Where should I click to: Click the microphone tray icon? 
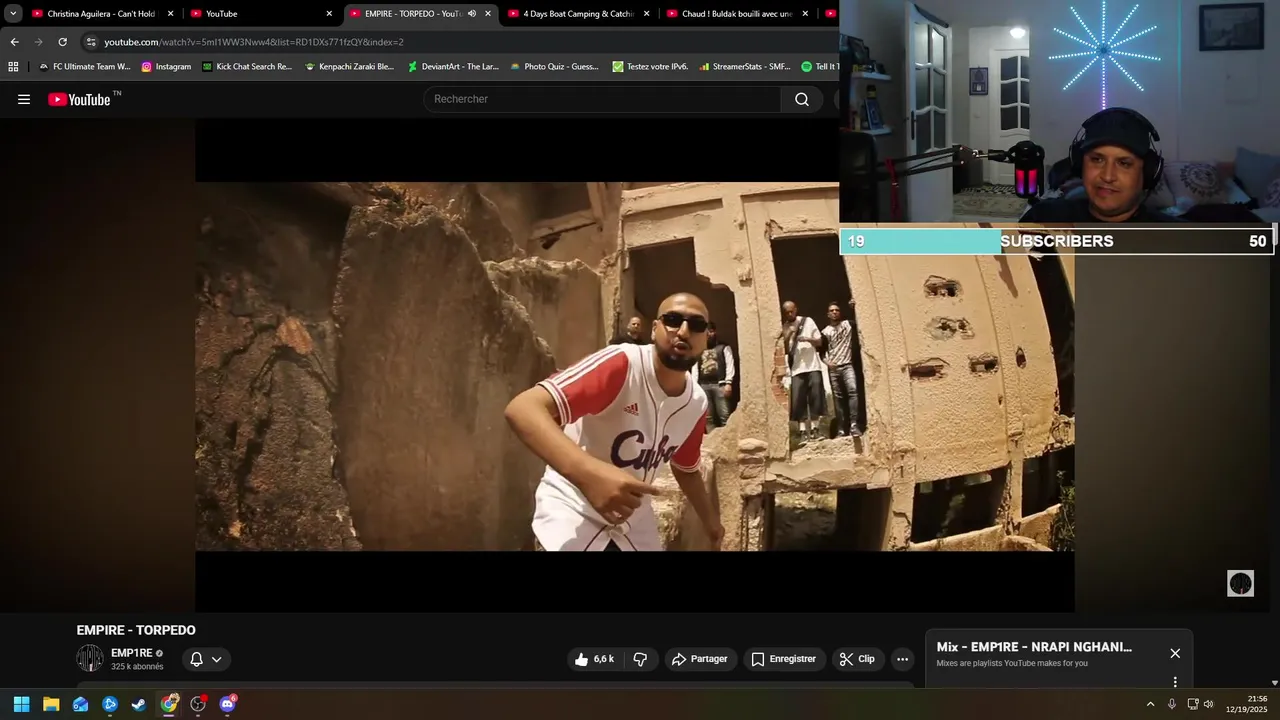(x=1172, y=704)
